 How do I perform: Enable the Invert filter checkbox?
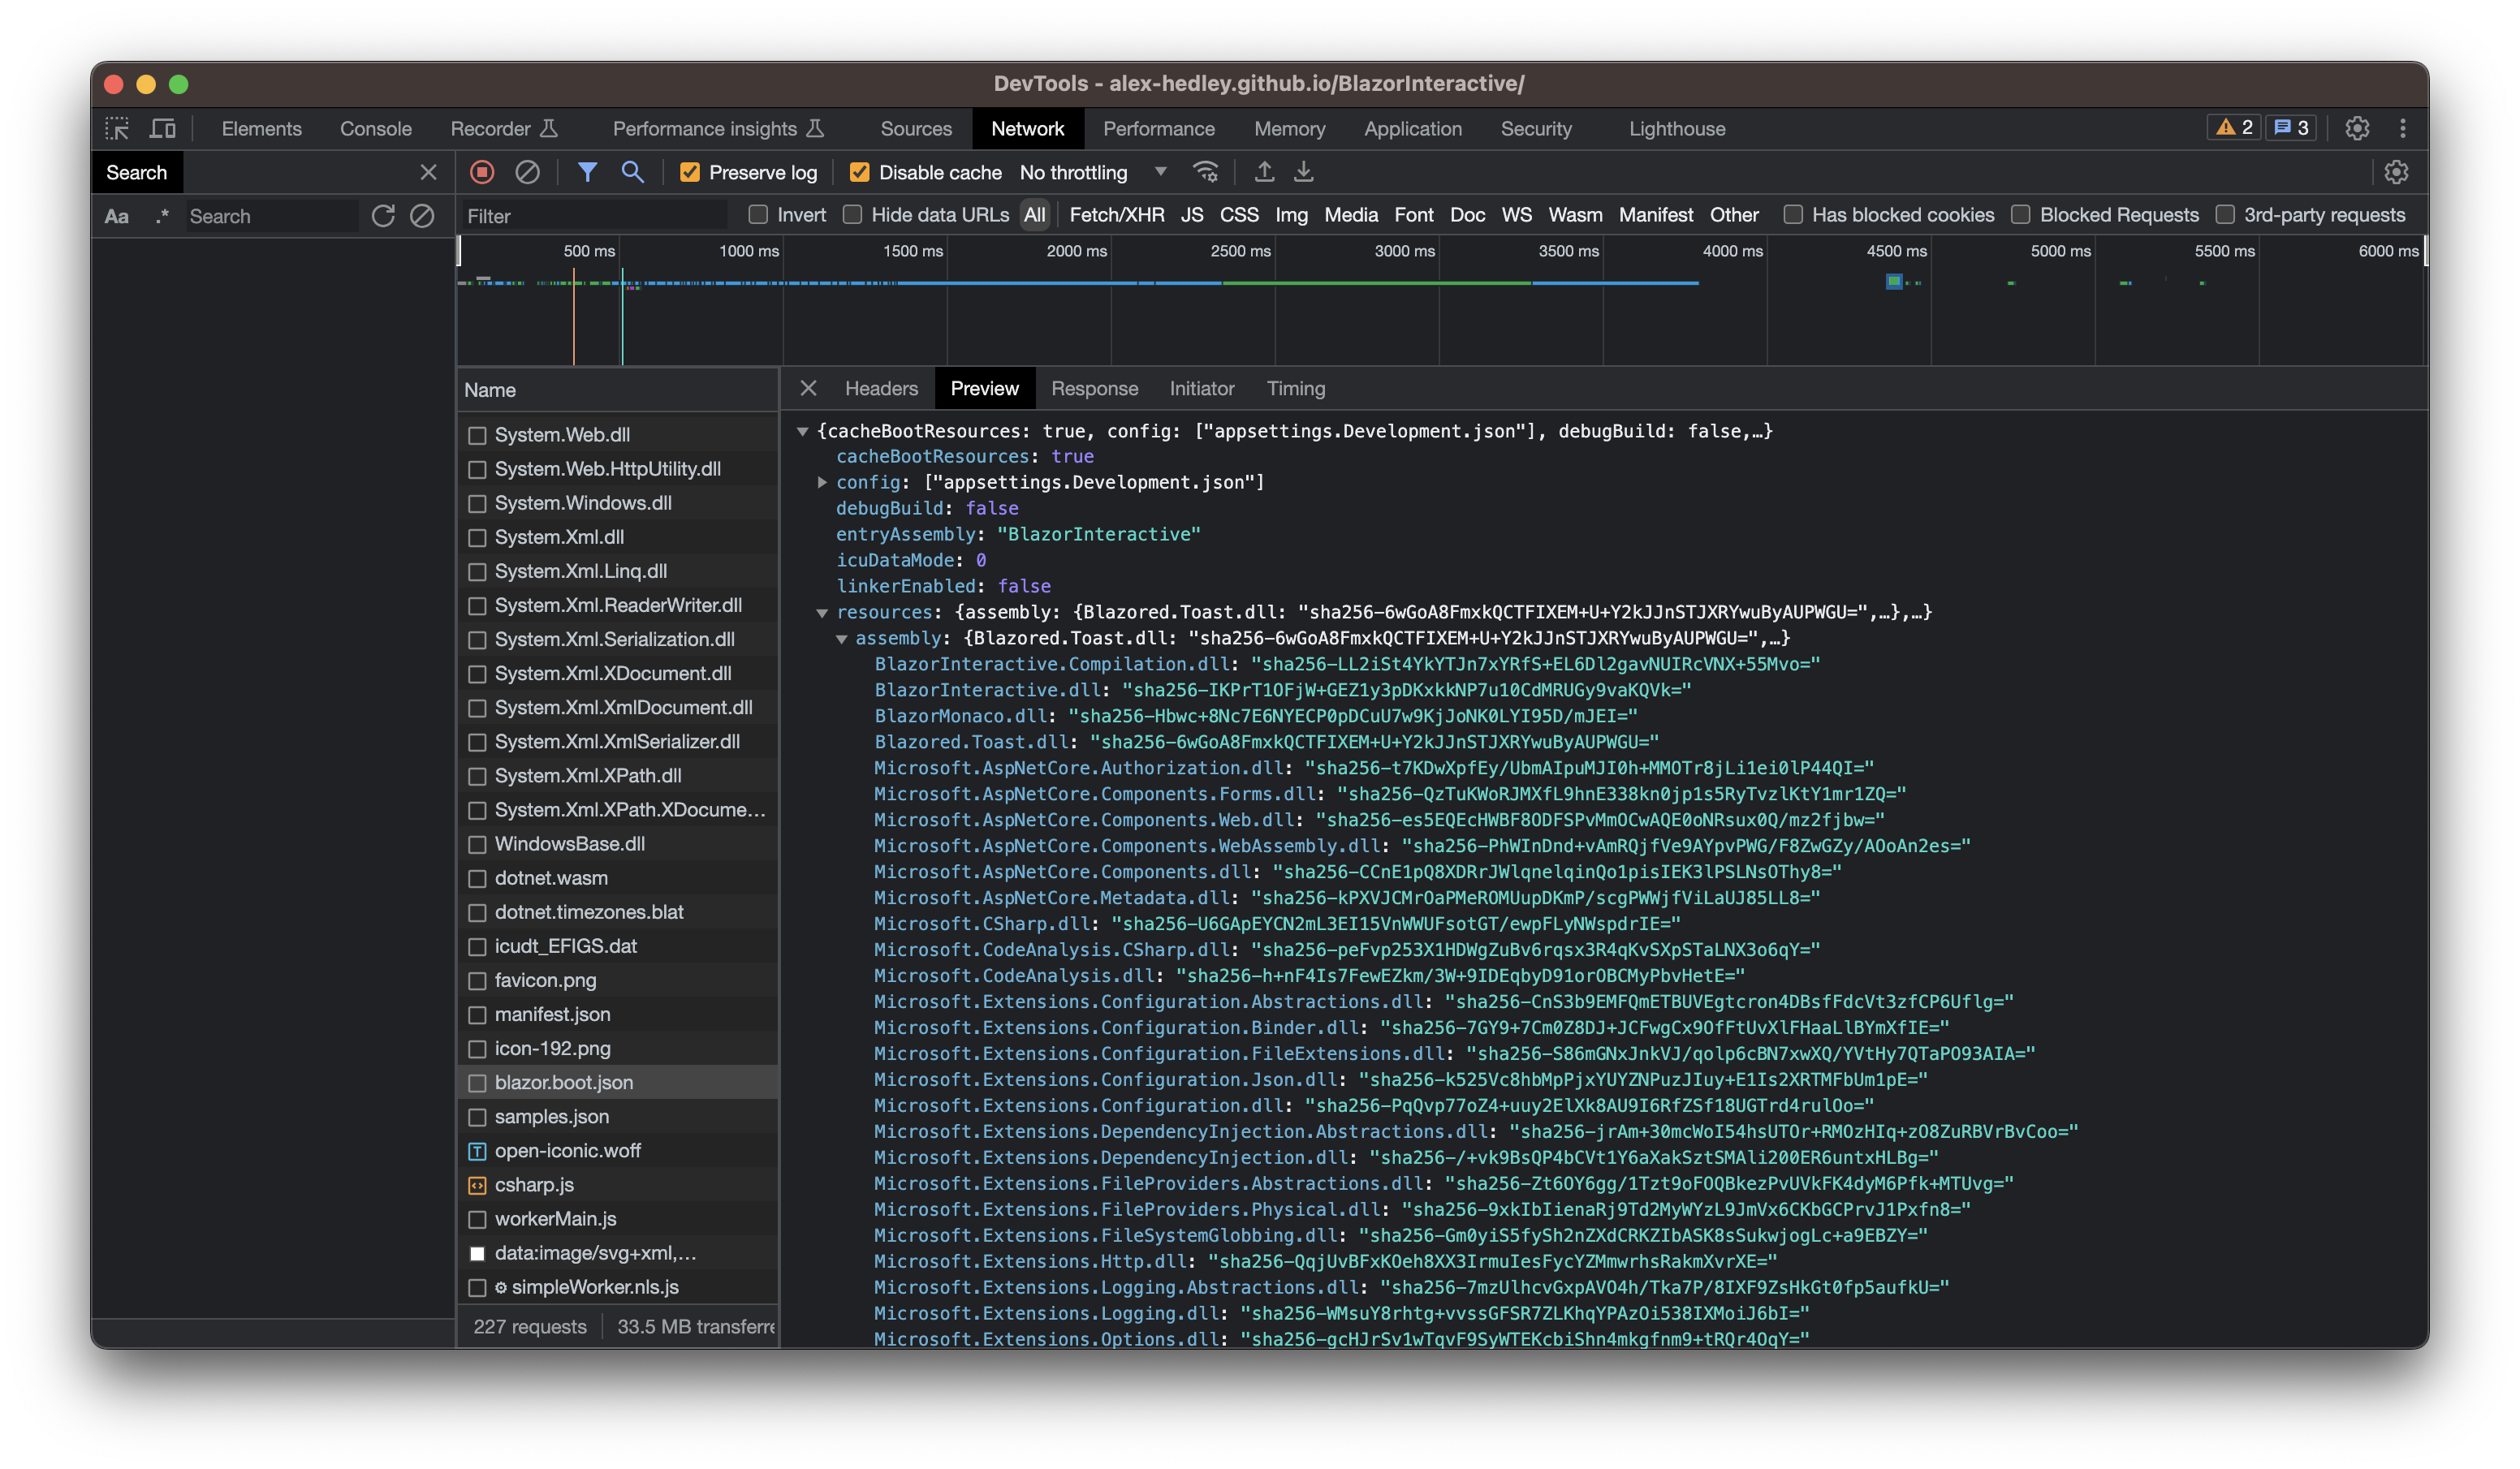[x=758, y=214]
